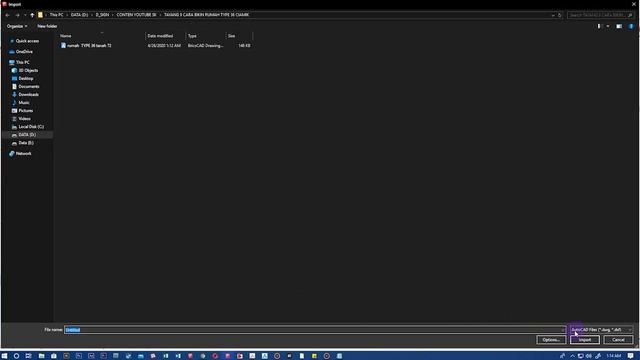
Task: Open the AutoCAD Files type dropdown
Action: (x=602, y=330)
